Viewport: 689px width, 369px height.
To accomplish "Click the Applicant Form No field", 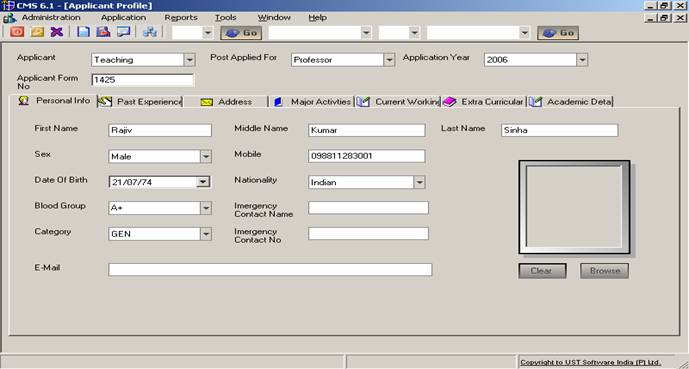I will tap(143, 80).
